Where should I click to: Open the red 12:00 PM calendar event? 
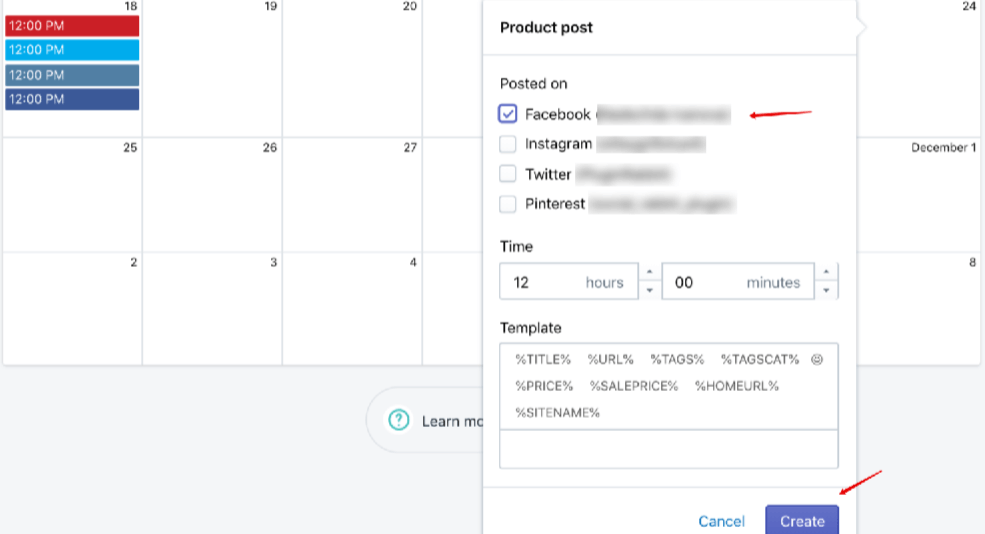pyautogui.click(x=72, y=26)
